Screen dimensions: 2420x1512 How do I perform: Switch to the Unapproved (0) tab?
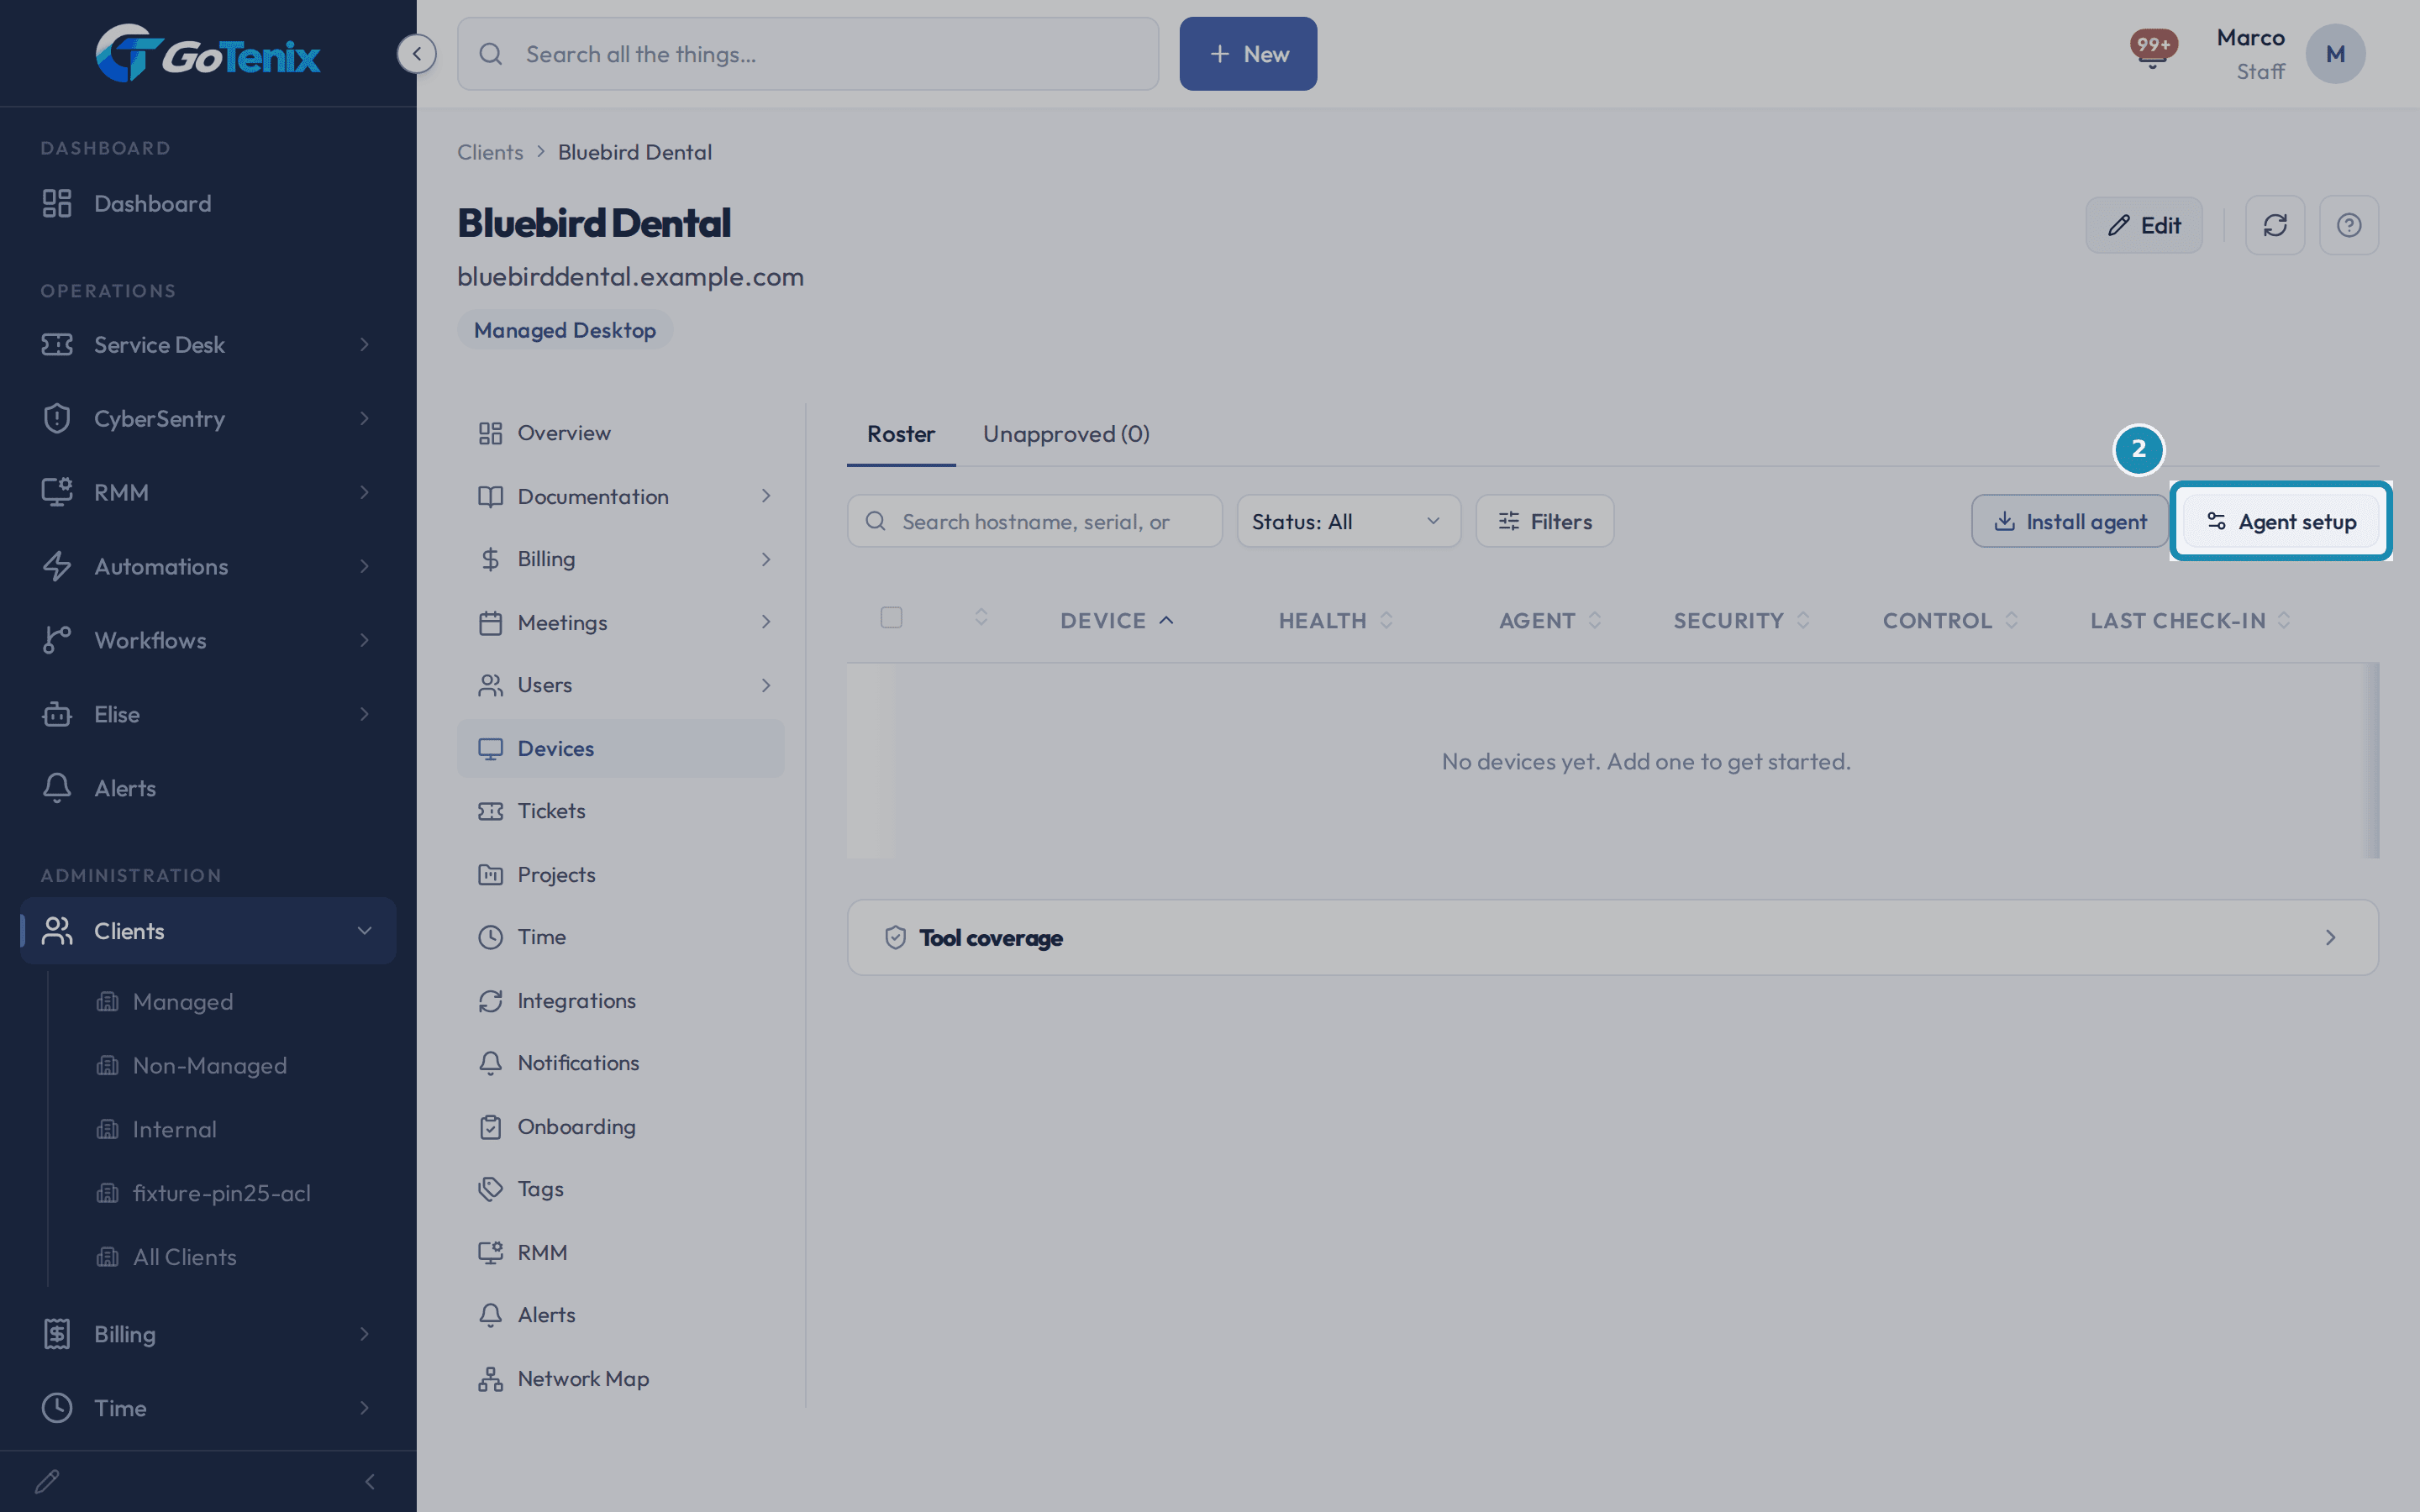(x=1066, y=434)
